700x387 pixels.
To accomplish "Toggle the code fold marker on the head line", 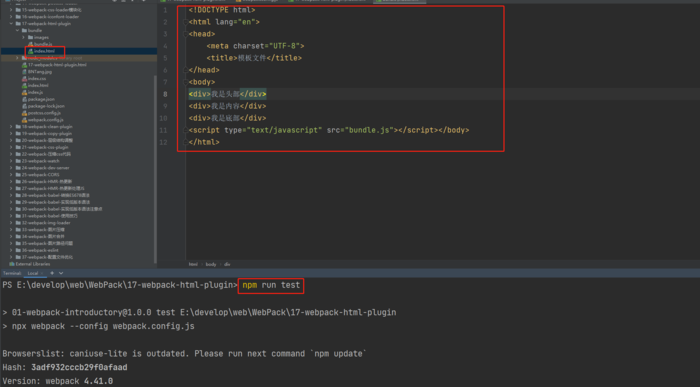I will point(185,34).
